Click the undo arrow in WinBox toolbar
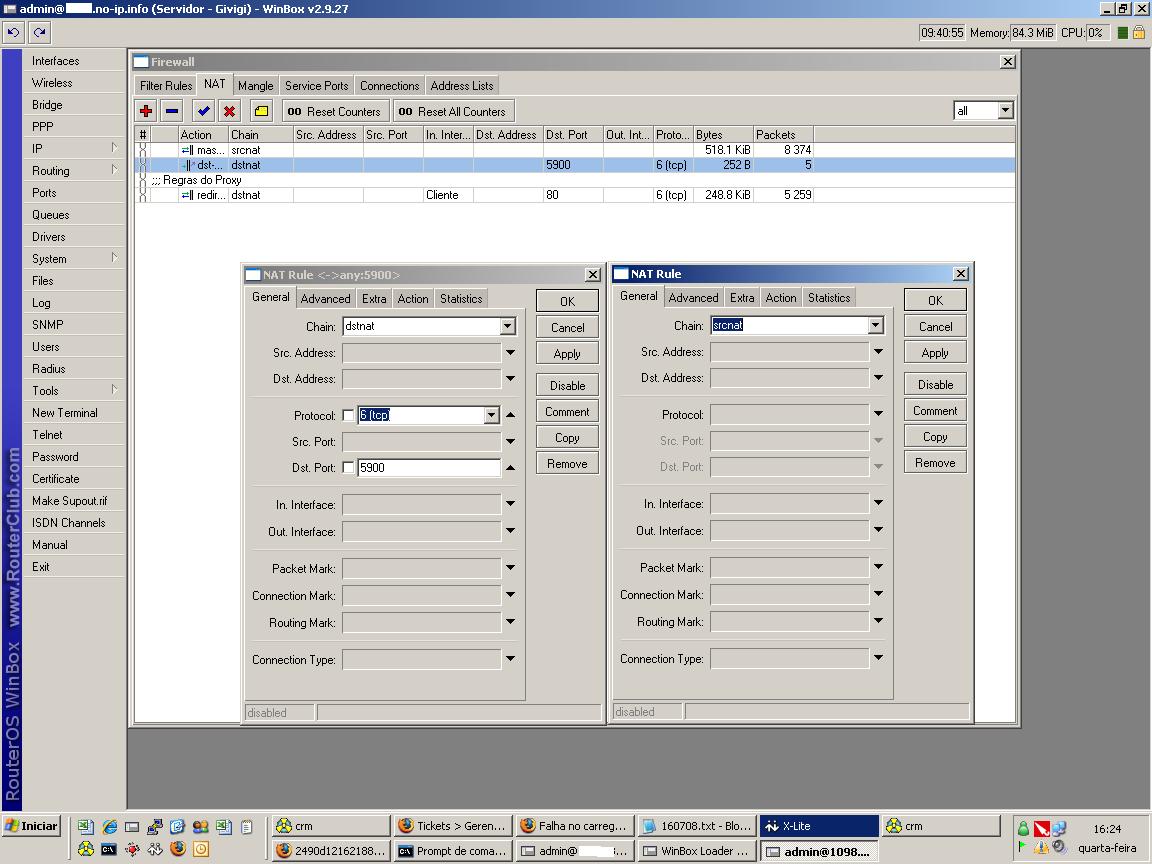Screen dimensions: 1152x864 point(14,32)
